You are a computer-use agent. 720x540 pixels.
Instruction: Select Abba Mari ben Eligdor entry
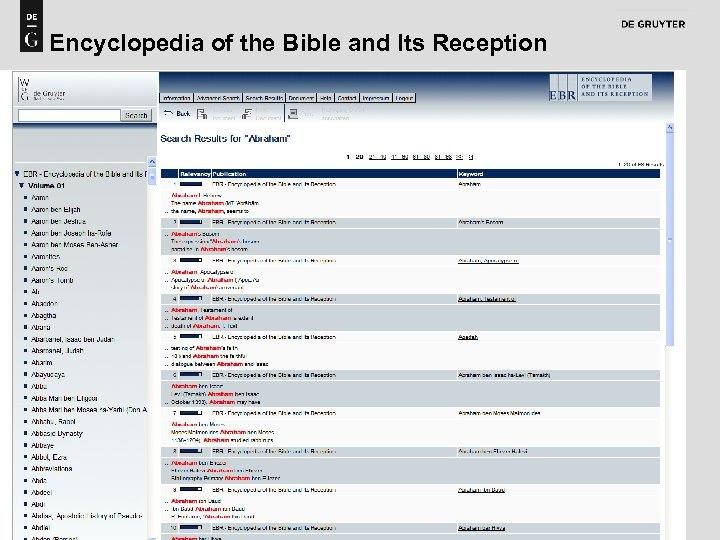click(64, 398)
